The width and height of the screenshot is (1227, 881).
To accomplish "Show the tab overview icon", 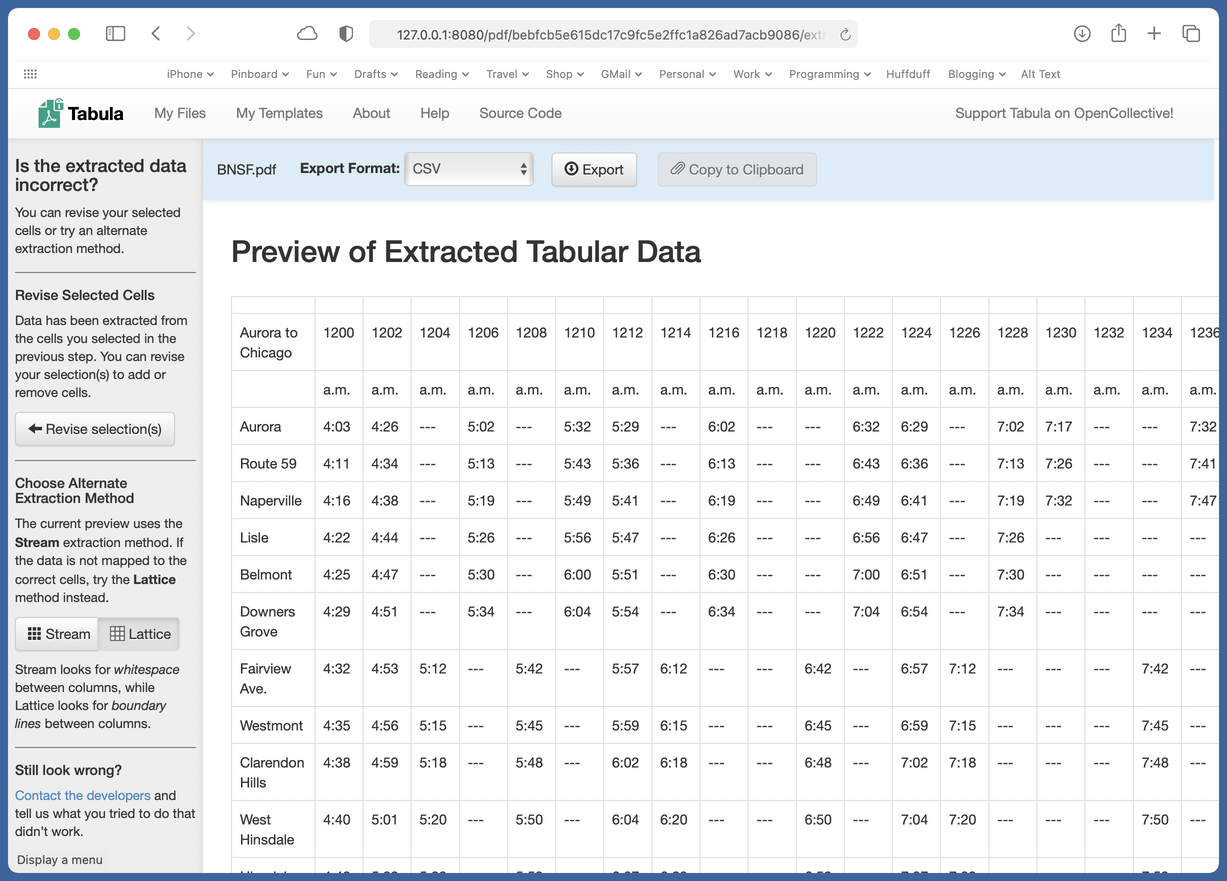I will point(1191,34).
